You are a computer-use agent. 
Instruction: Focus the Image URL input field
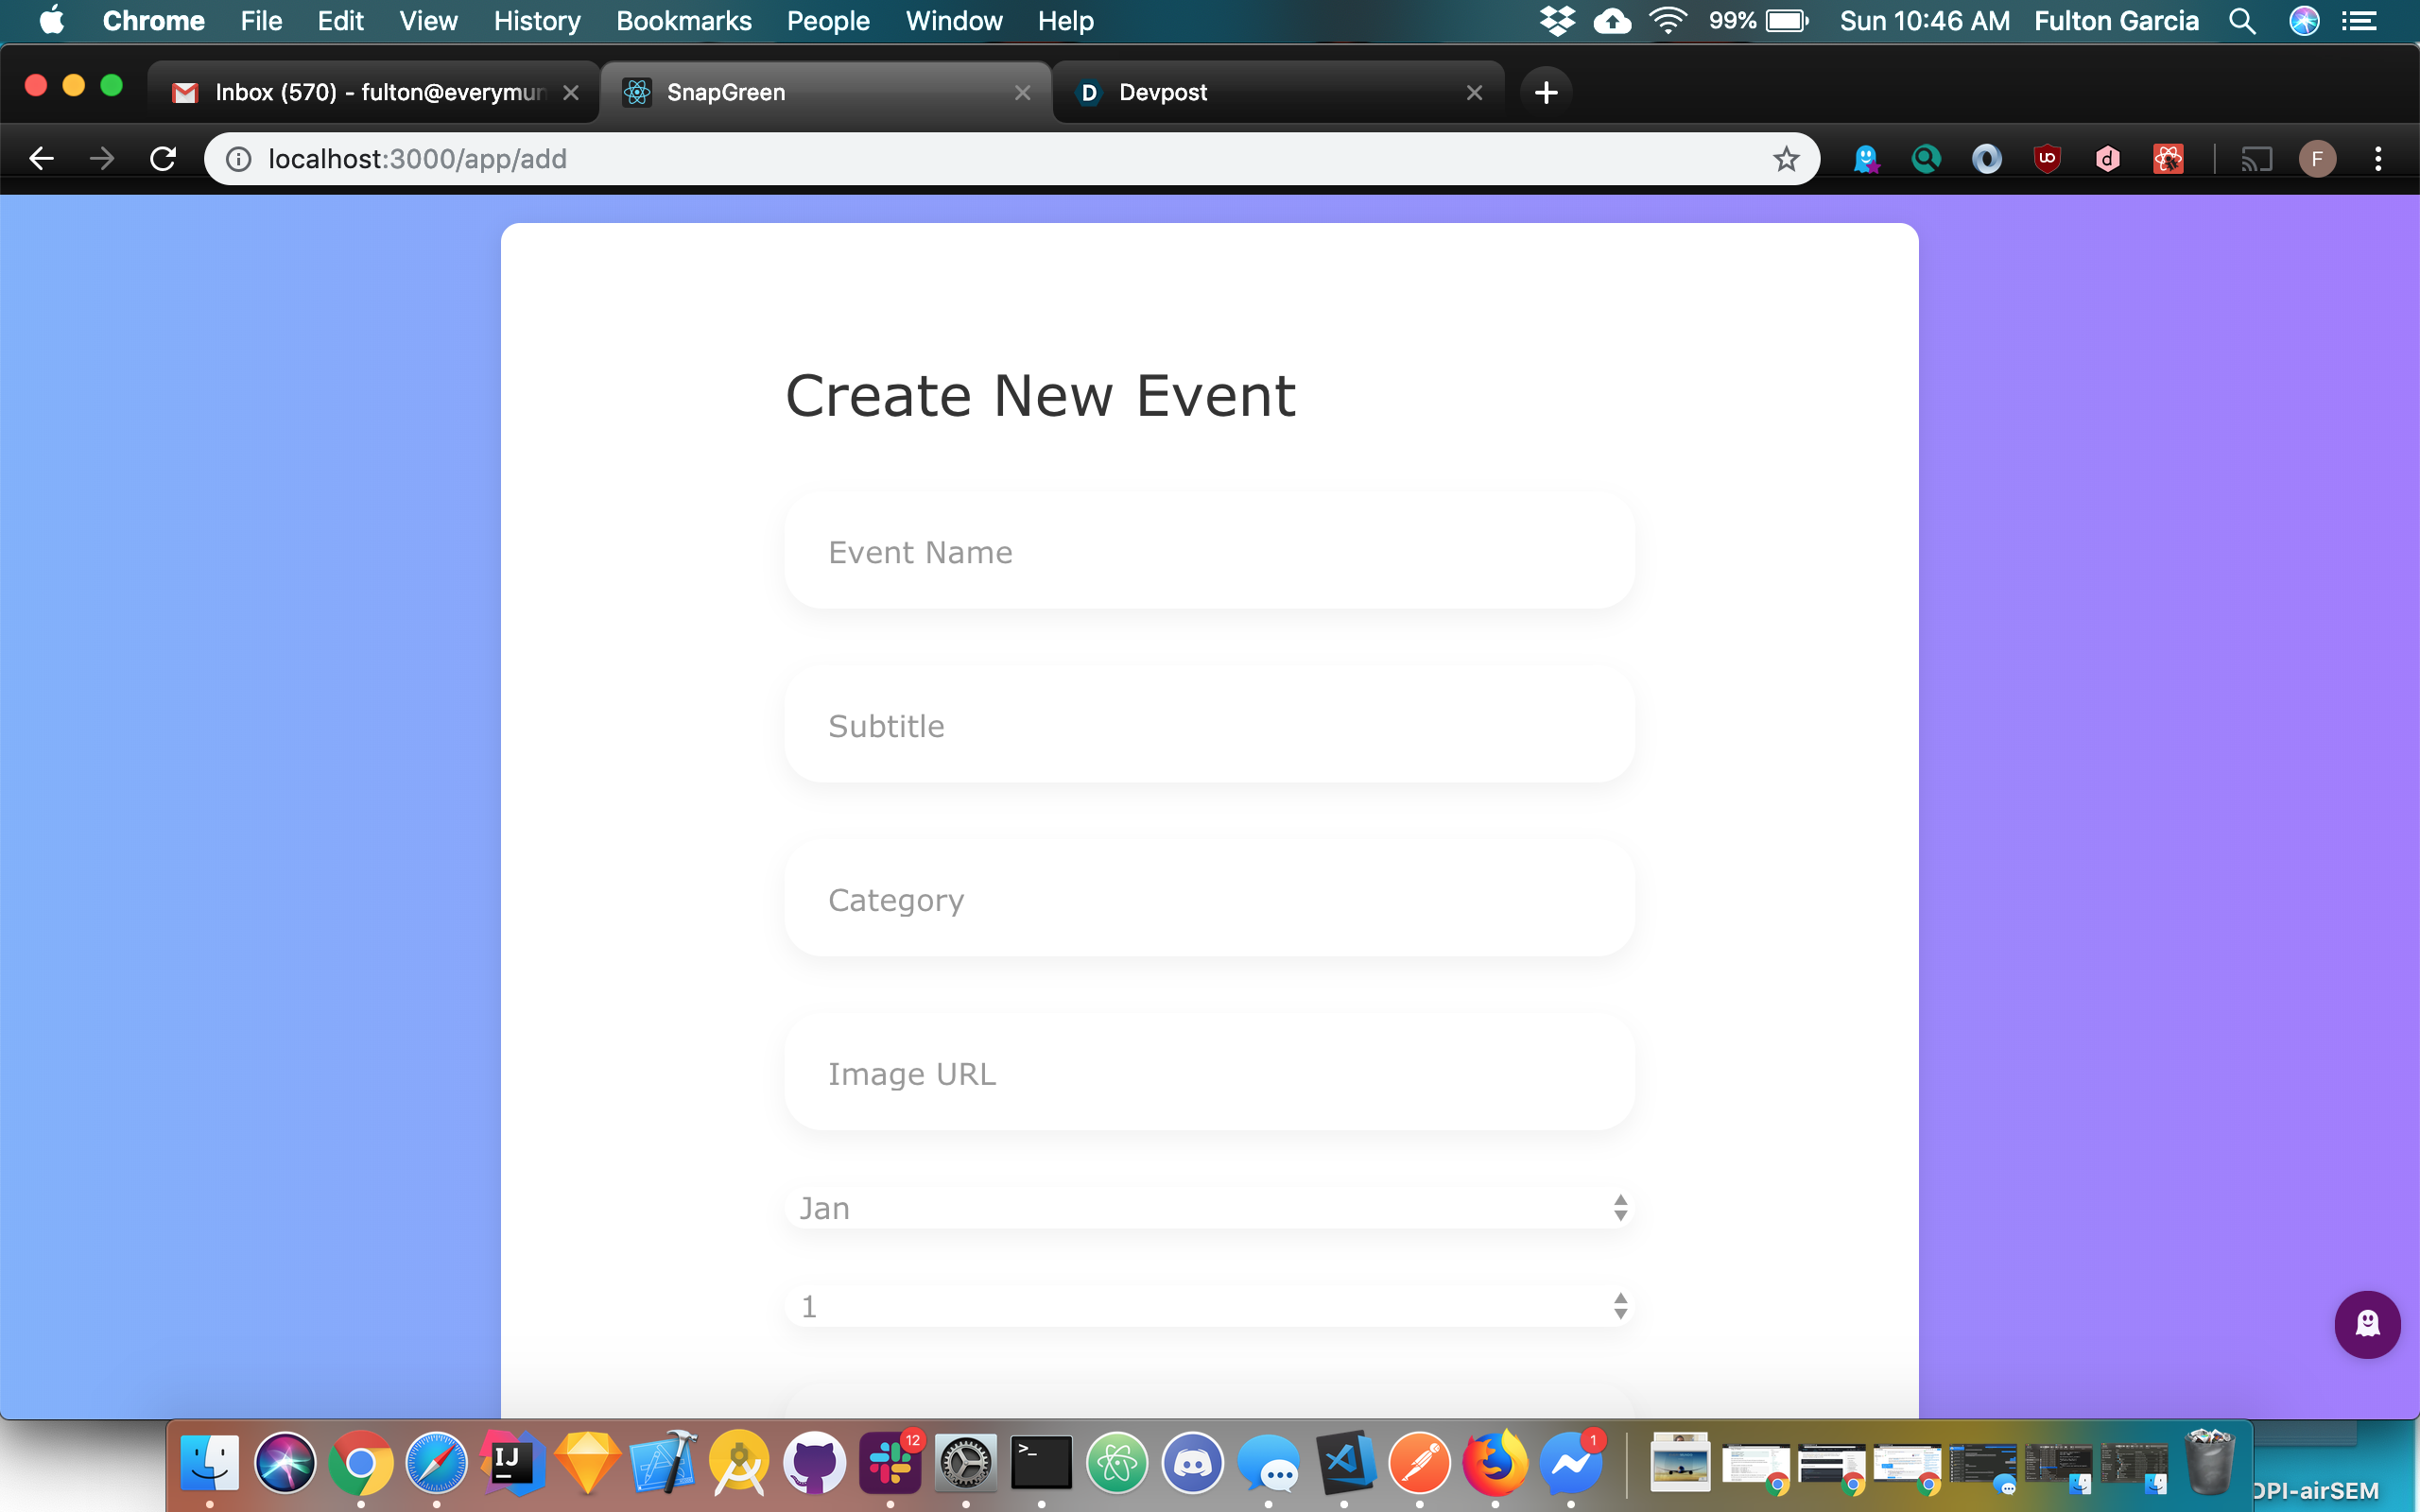(1209, 1074)
